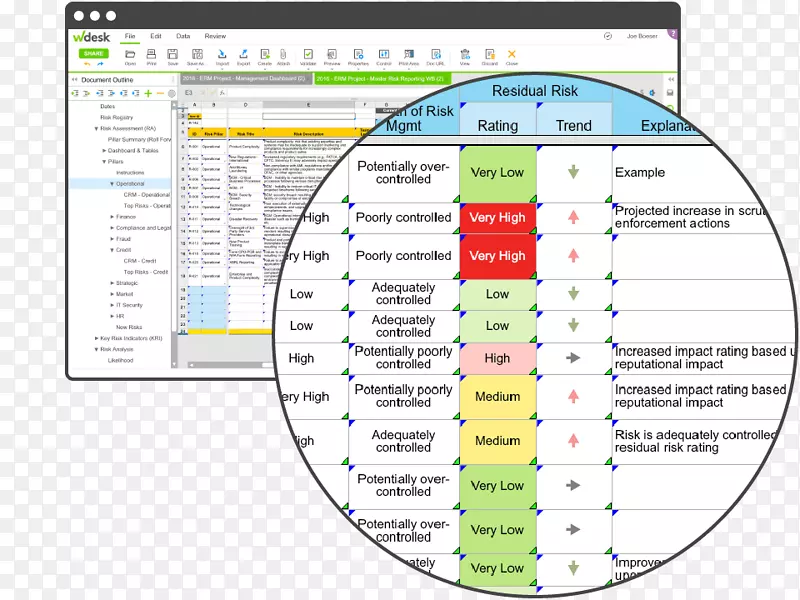Open the Review menu
800x600 pixels.
[215, 36]
